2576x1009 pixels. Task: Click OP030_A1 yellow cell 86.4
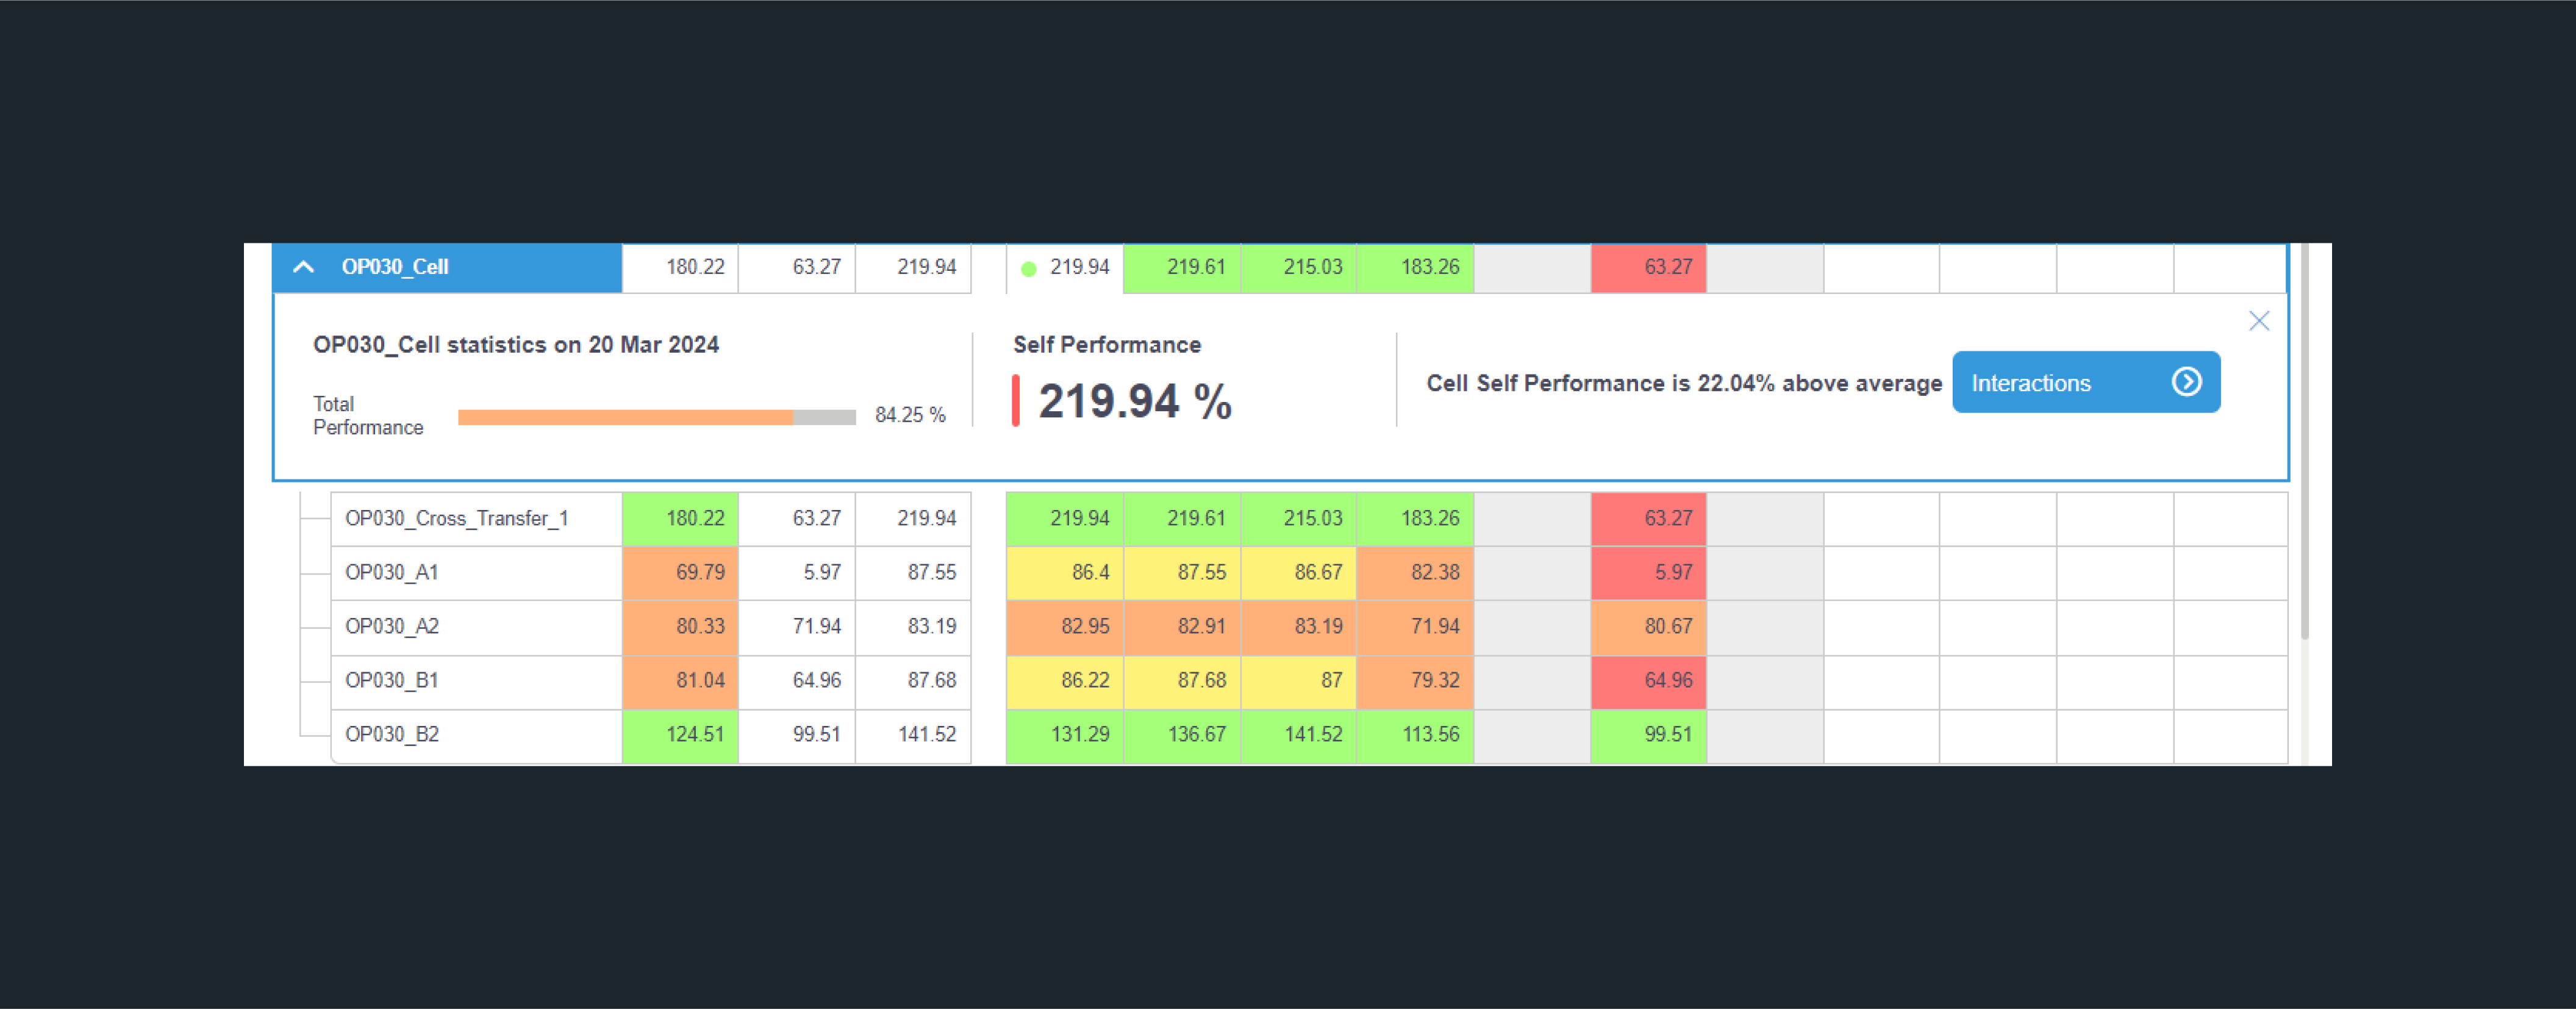1065,572
